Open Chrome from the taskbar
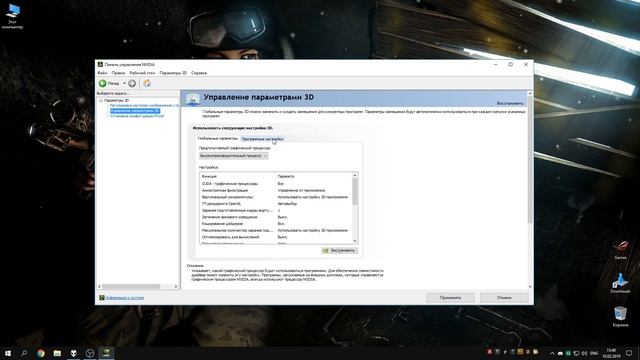 [41, 353]
